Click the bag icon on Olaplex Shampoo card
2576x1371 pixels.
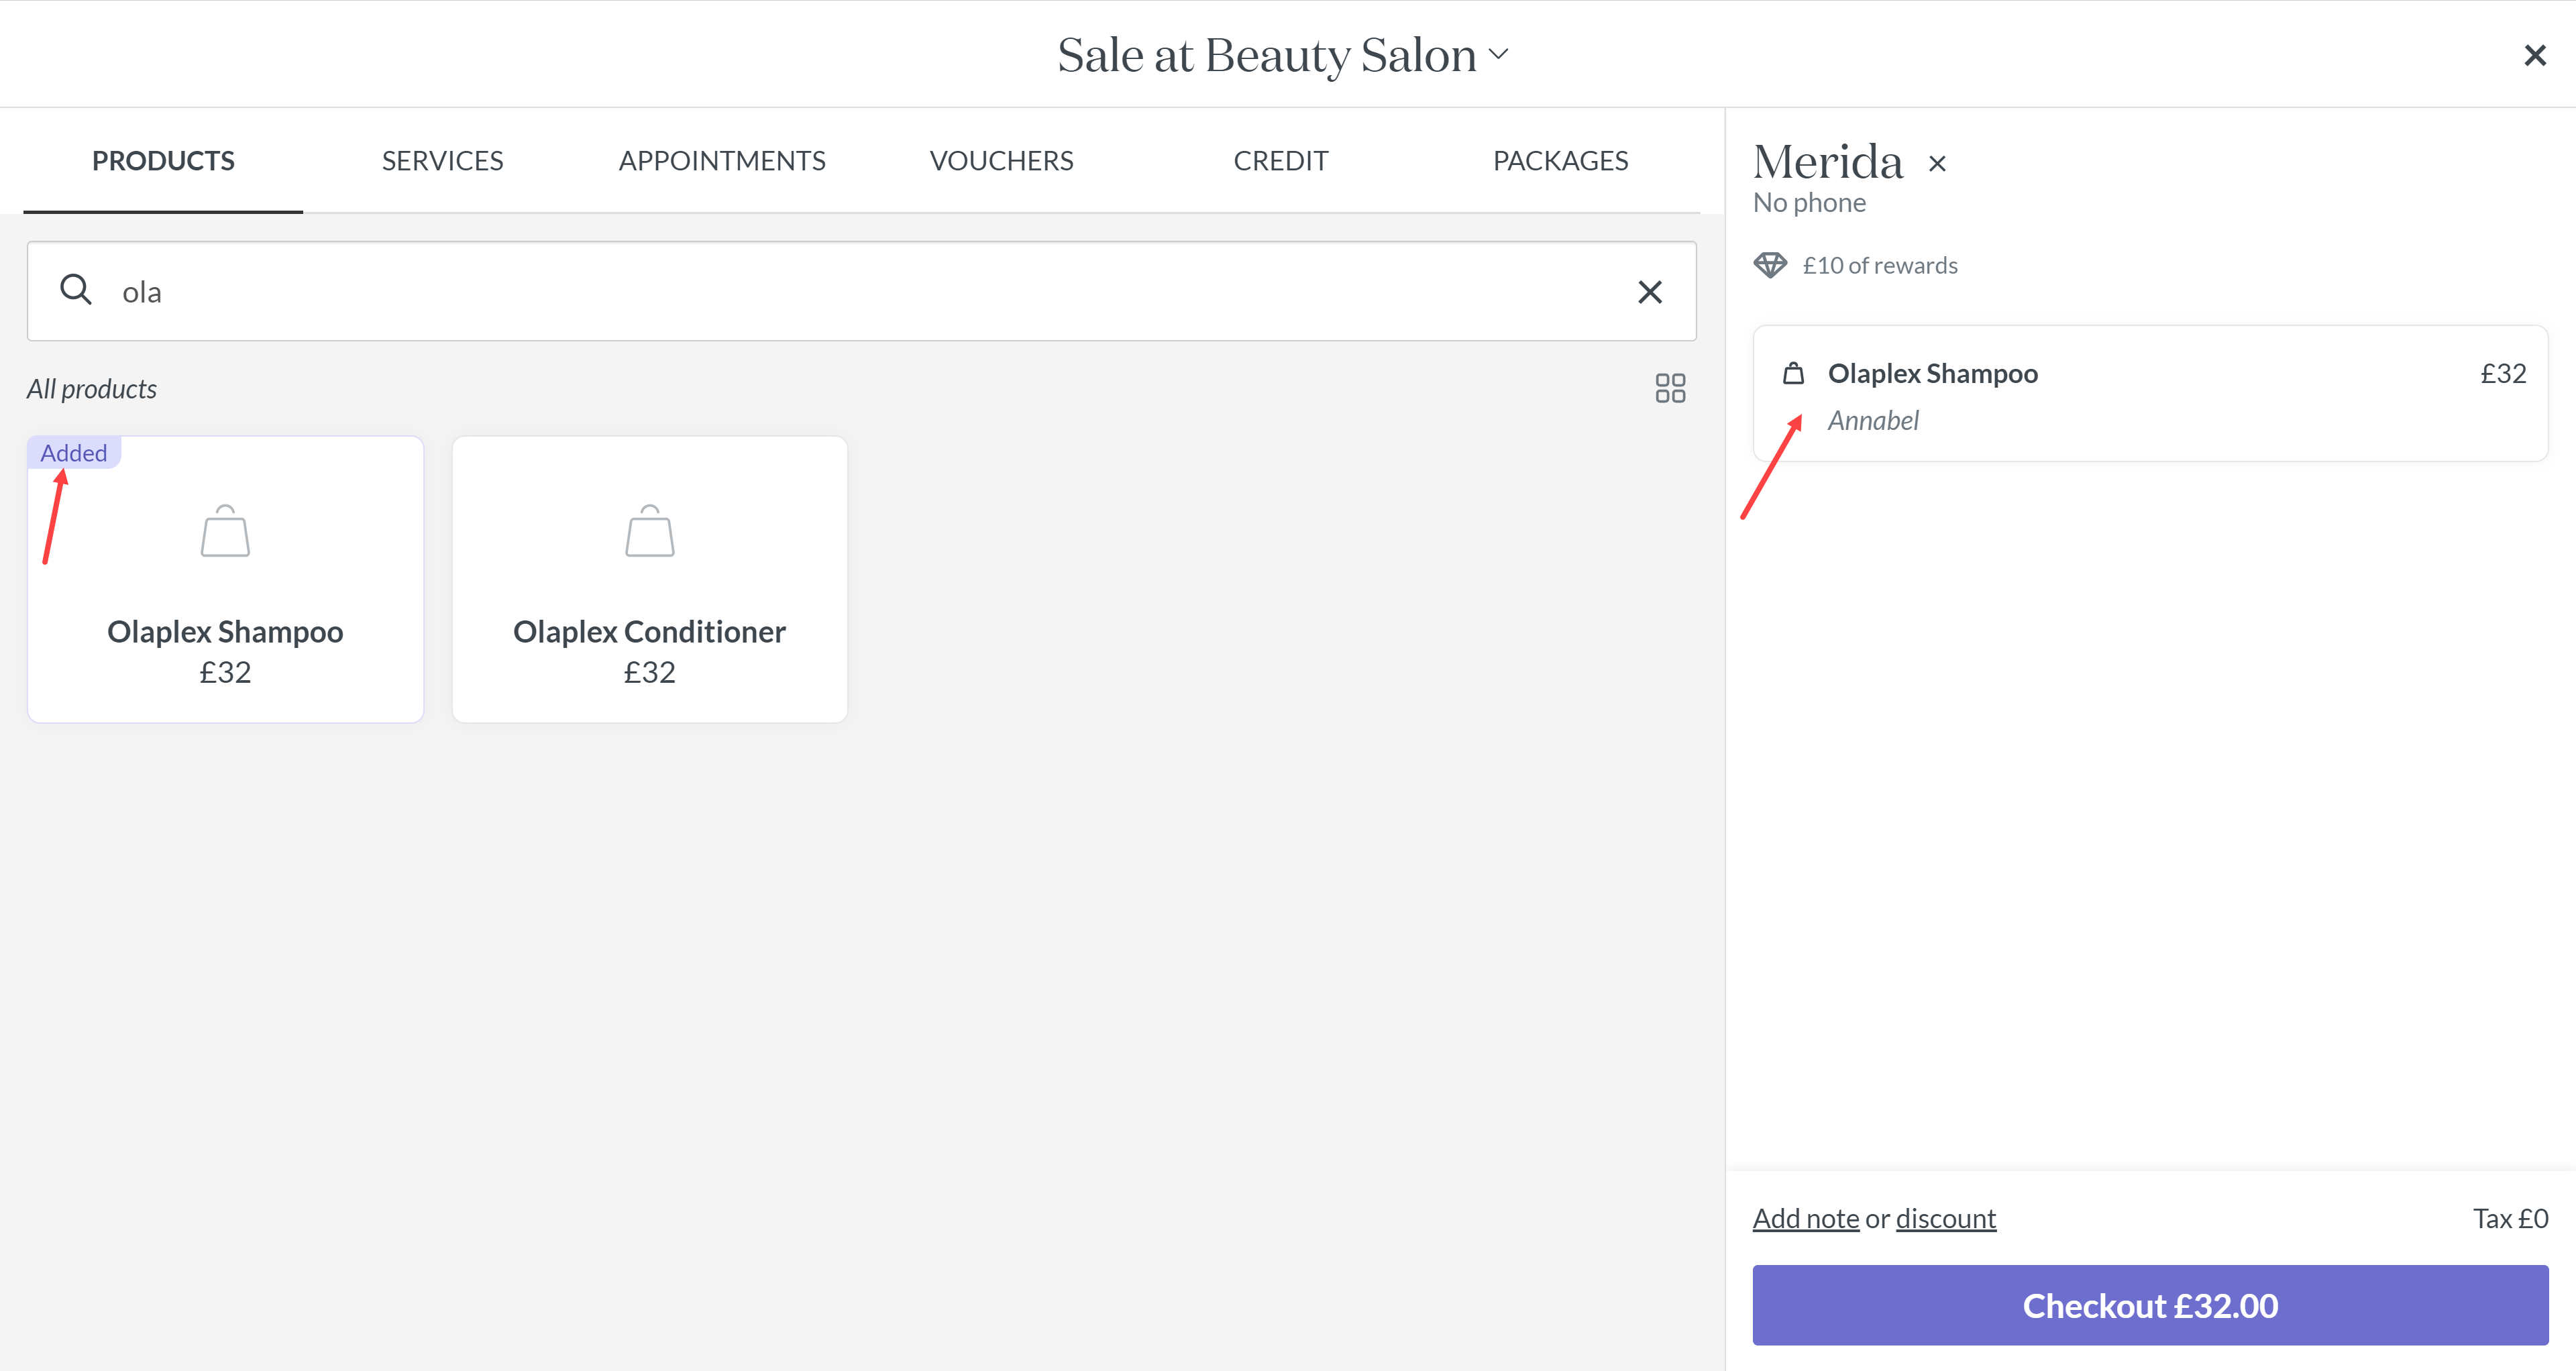click(225, 531)
